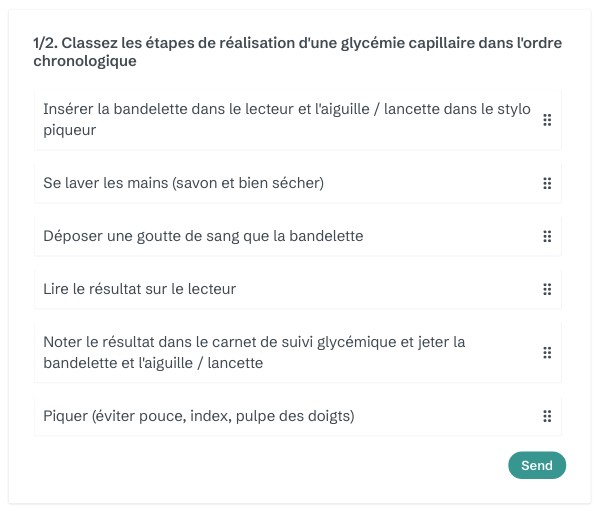Image resolution: width=600 pixels, height=512 pixels.
Task: Choose the 'Lire le résultat sur le lecteur' step
Action: tap(139, 289)
